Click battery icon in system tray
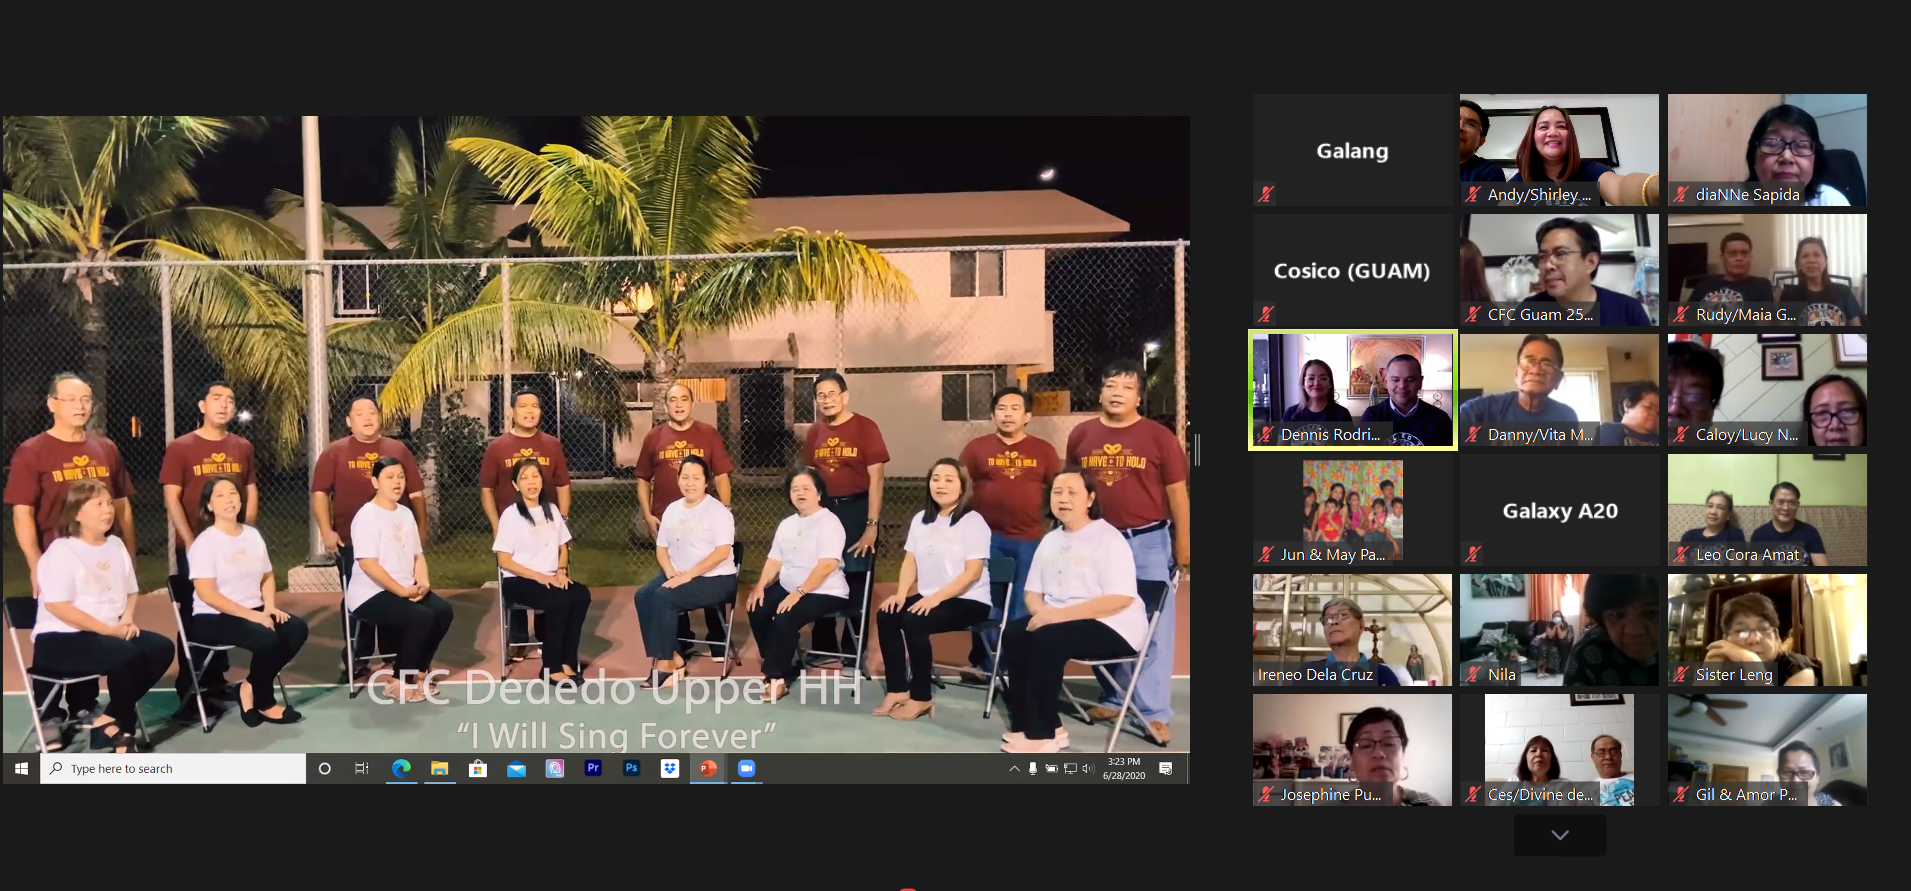This screenshot has width=1911, height=891. (x=1051, y=768)
